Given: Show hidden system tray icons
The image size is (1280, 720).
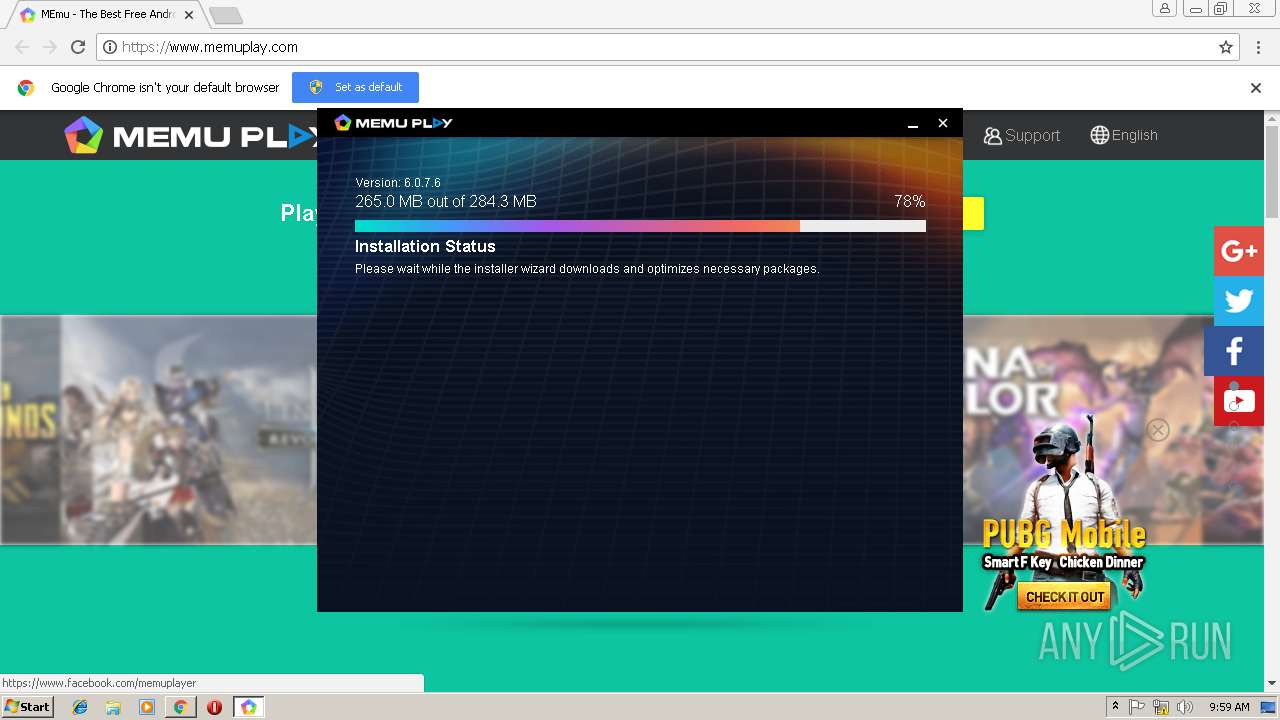Looking at the screenshot, I should point(1115,707).
